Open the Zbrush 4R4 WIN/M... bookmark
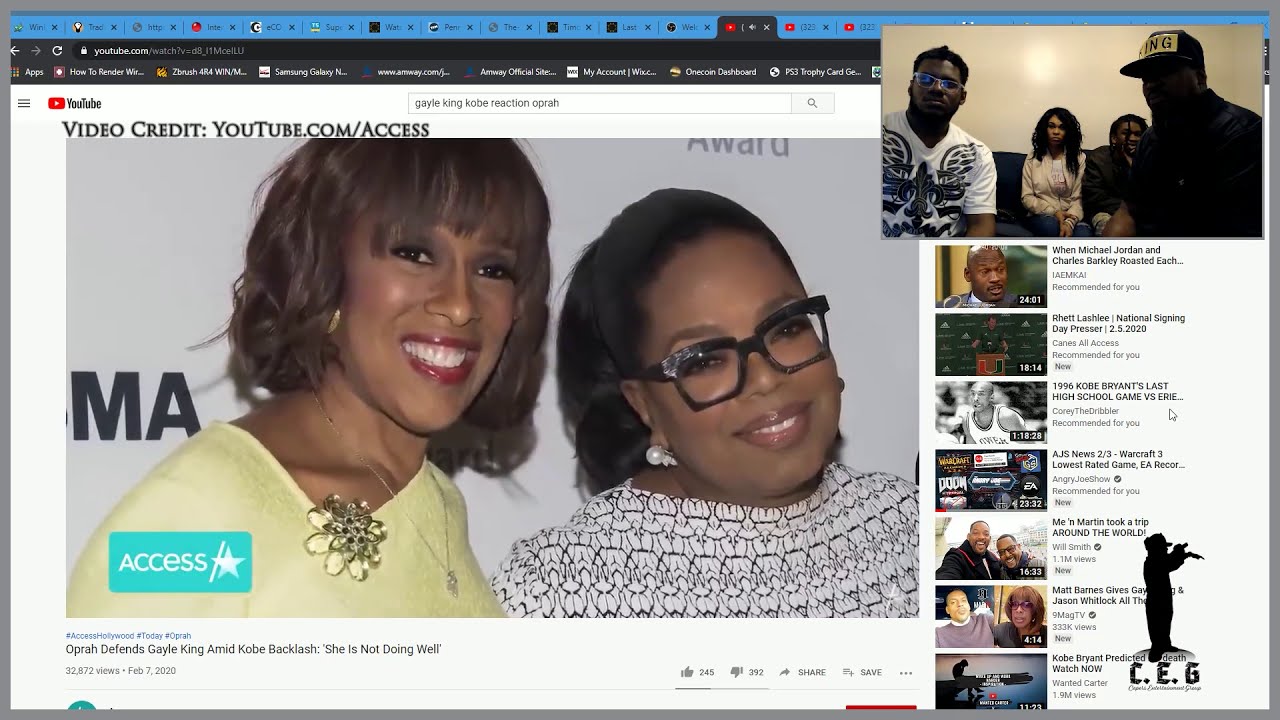Viewport: 1280px width, 720px height. (202, 72)
